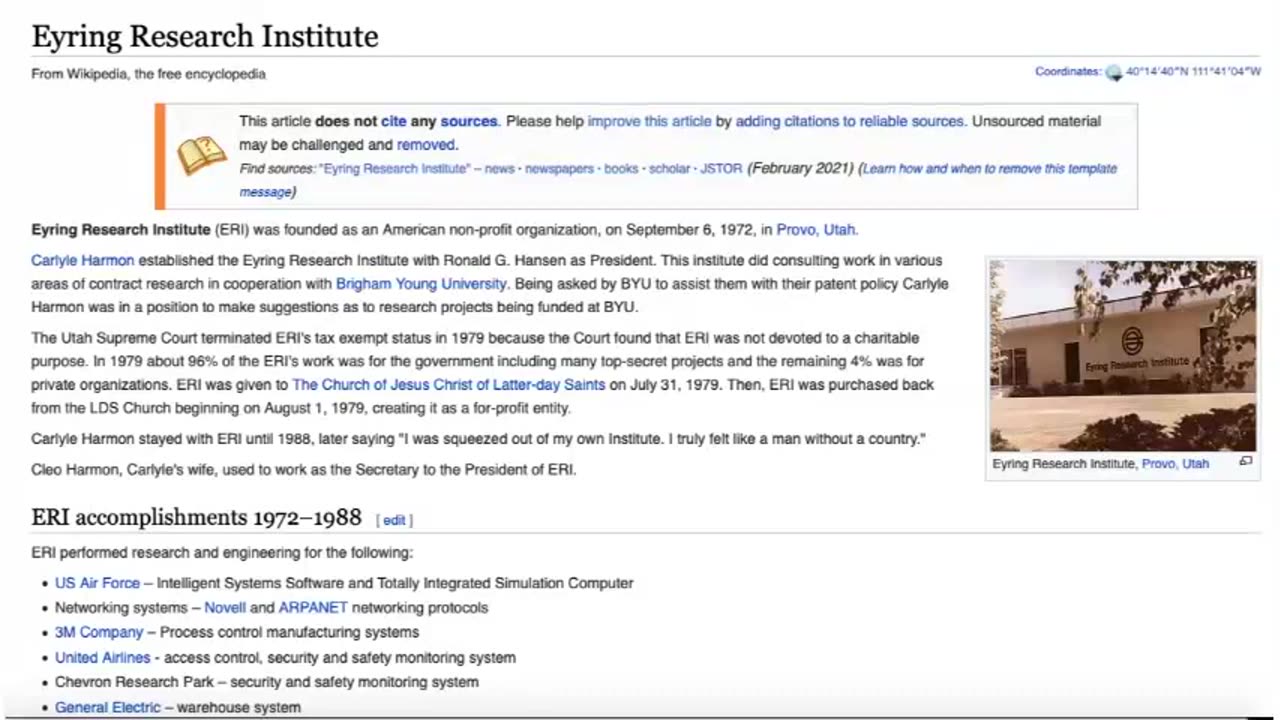
Task: Open the 3M Company link
Action: pyautogui.click(x=99, y=633)
